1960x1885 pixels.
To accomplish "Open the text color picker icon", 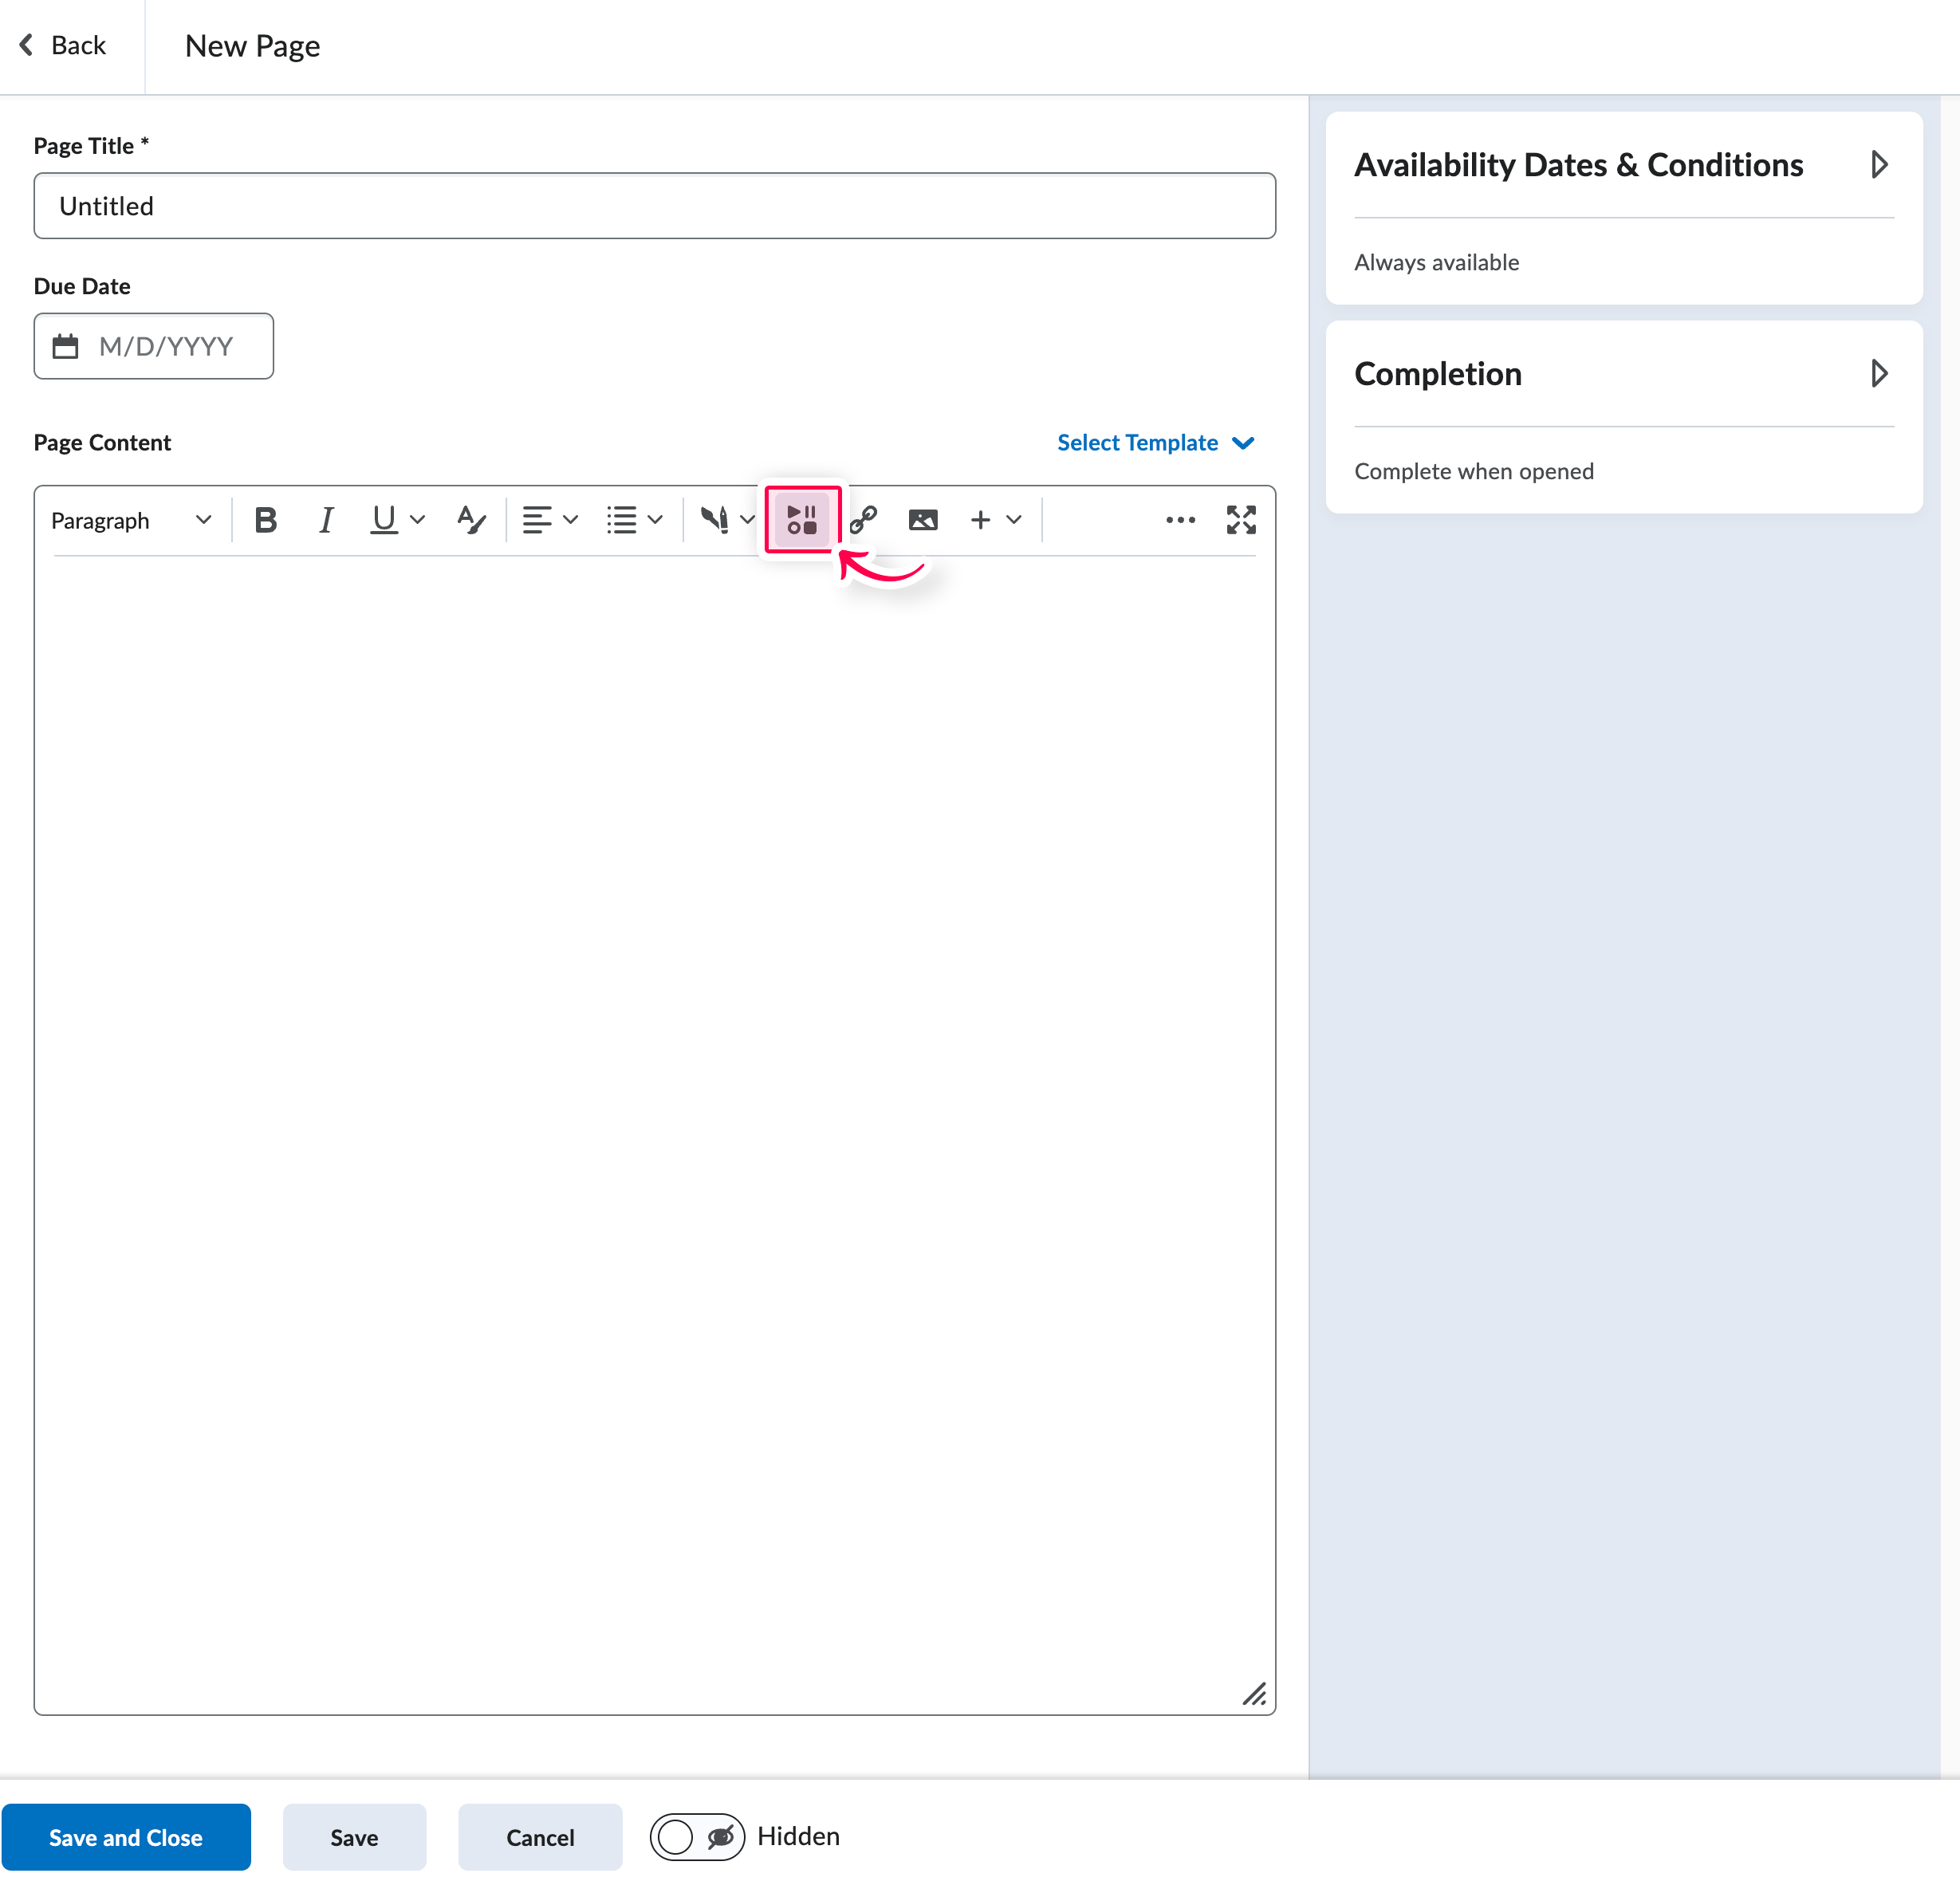I will tap(470, 520).
